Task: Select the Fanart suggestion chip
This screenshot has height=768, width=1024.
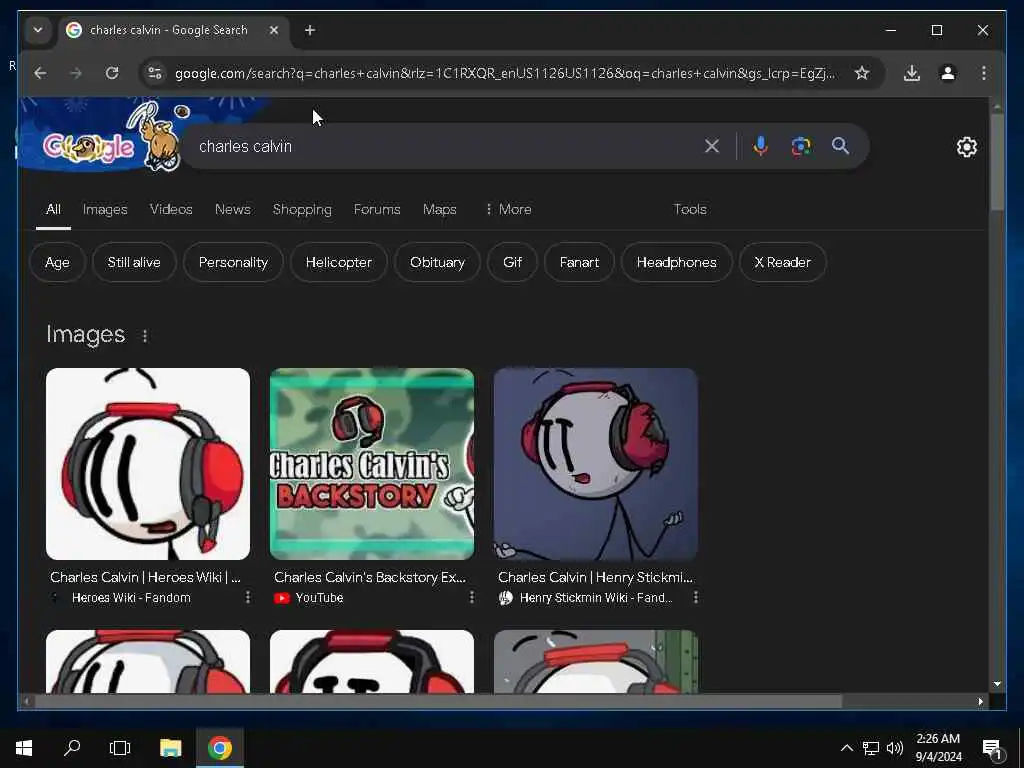Action: 579,262
